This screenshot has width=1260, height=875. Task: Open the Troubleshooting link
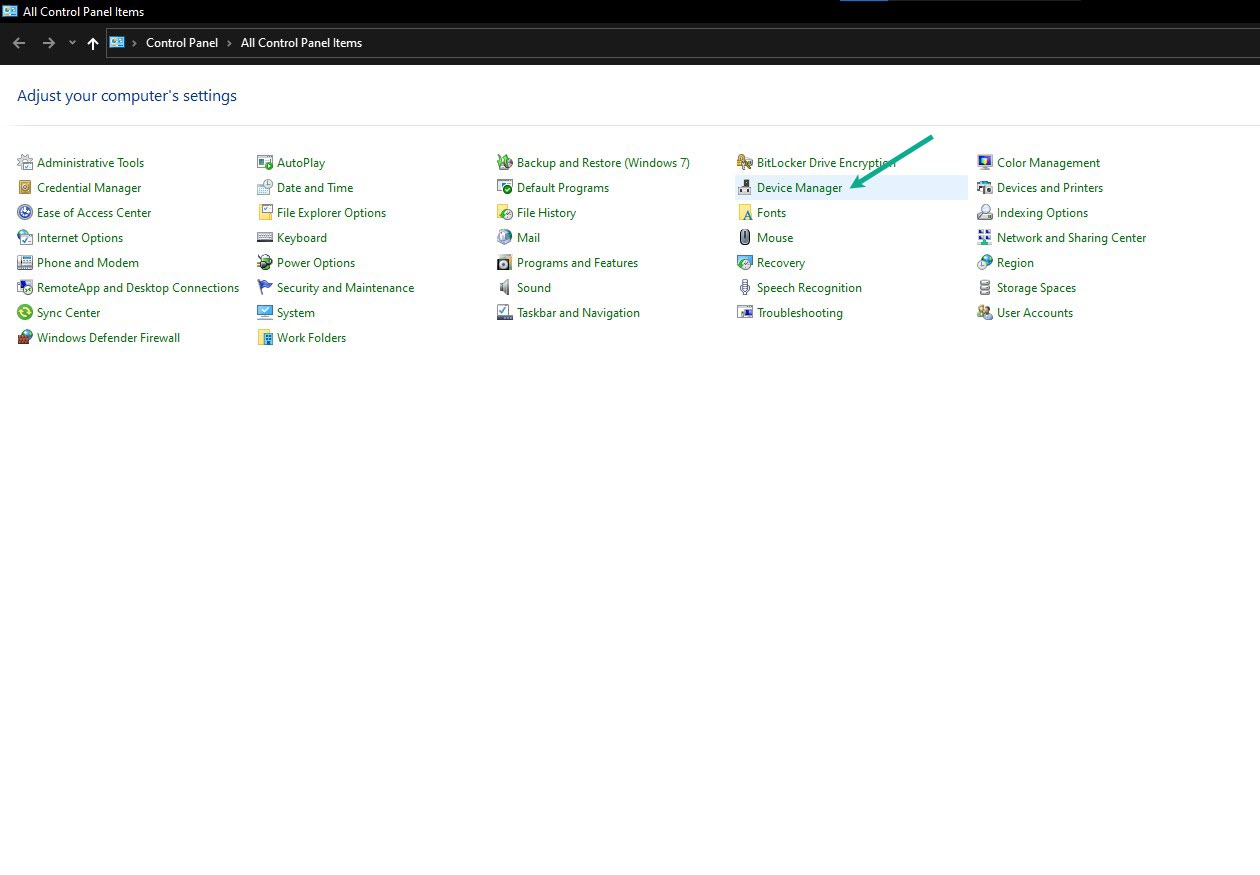pos(800,313)
